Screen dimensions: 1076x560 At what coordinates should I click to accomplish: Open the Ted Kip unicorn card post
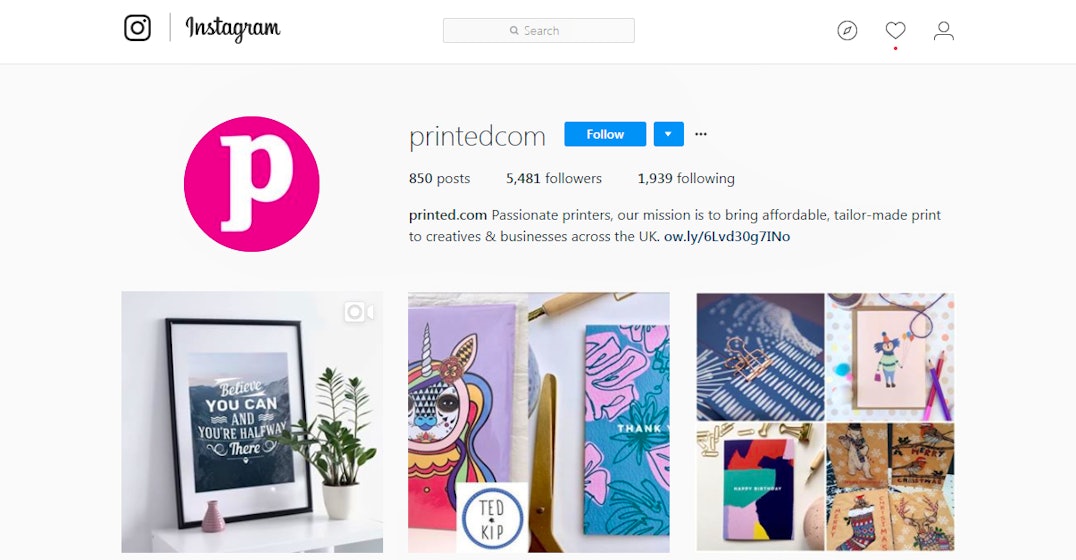tap(539, 422)
